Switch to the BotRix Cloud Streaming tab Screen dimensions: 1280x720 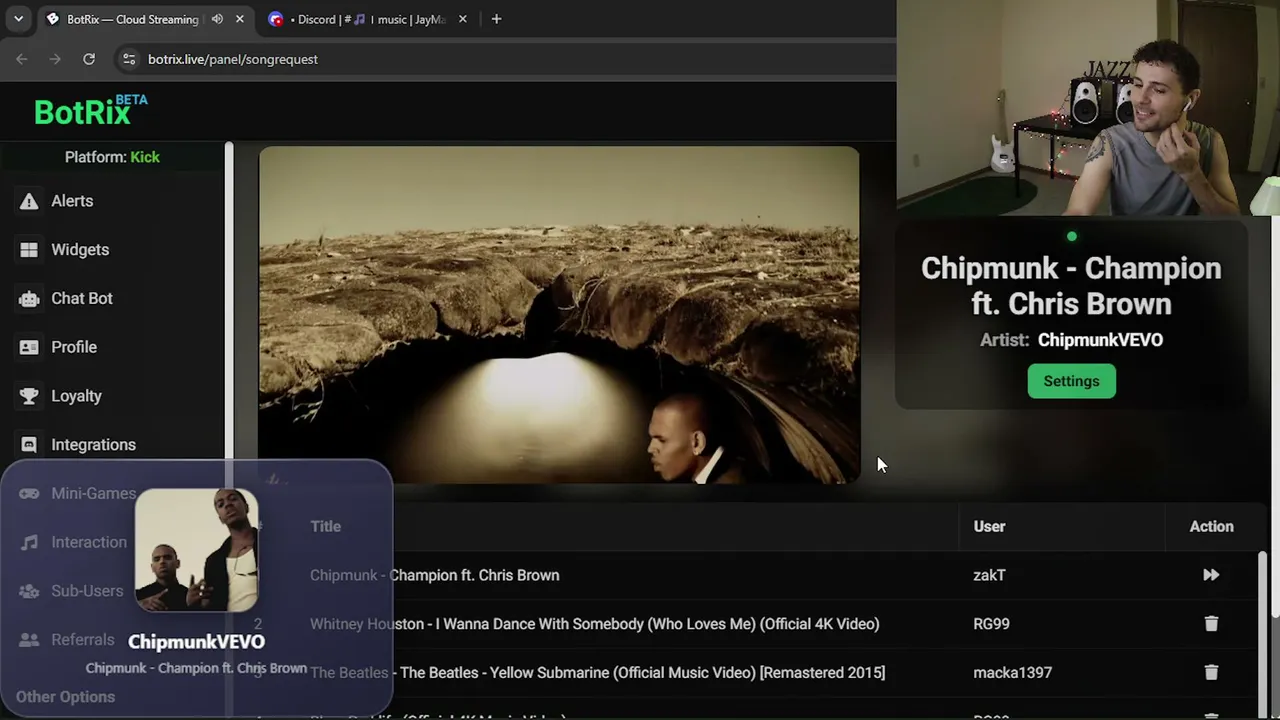(133, 19)
